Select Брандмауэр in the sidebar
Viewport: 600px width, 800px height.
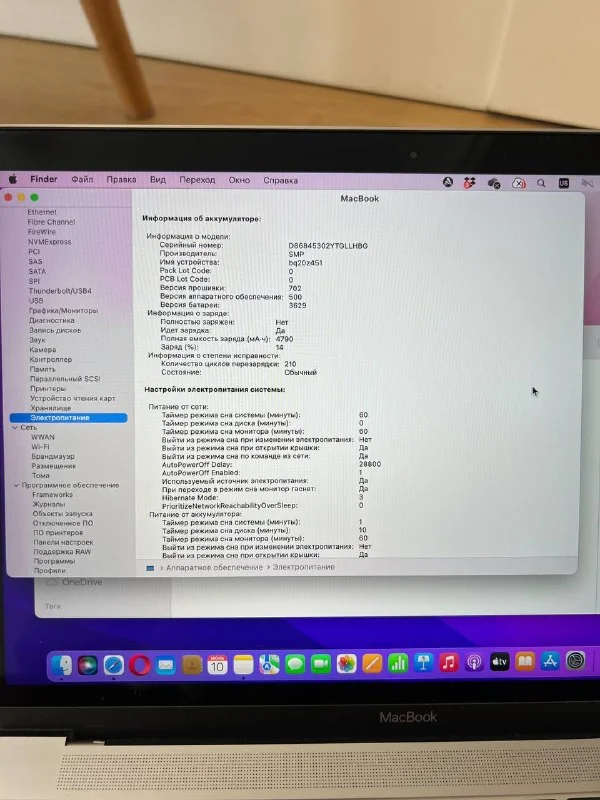point(53,457)
